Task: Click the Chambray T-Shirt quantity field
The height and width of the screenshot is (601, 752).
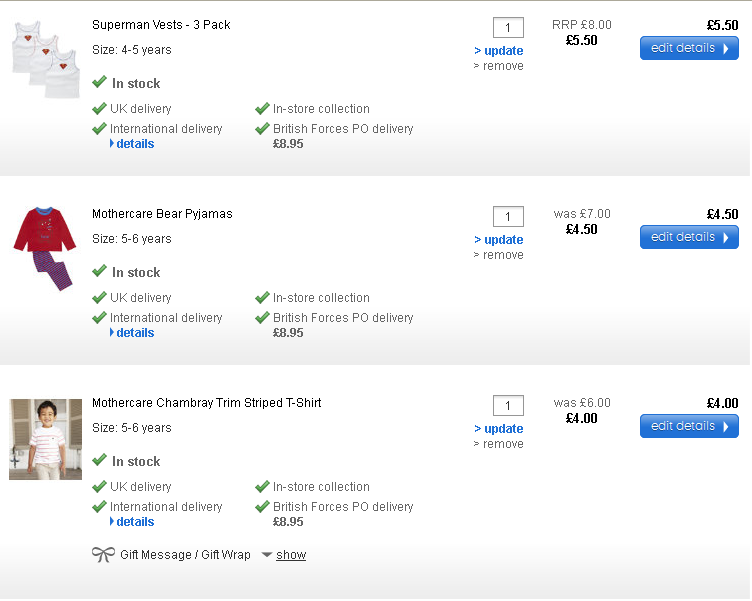Action: (508, 406)
